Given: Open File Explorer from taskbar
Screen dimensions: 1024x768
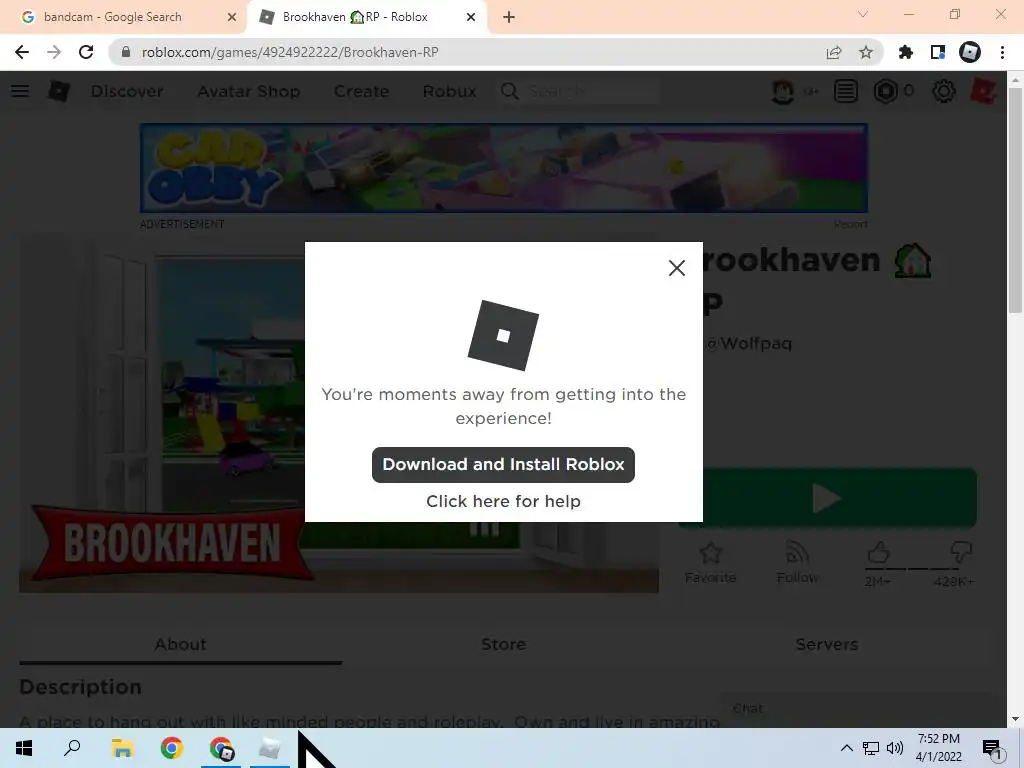Looking at the screenshot, I should pyautogui.click(x=122, y=748).
